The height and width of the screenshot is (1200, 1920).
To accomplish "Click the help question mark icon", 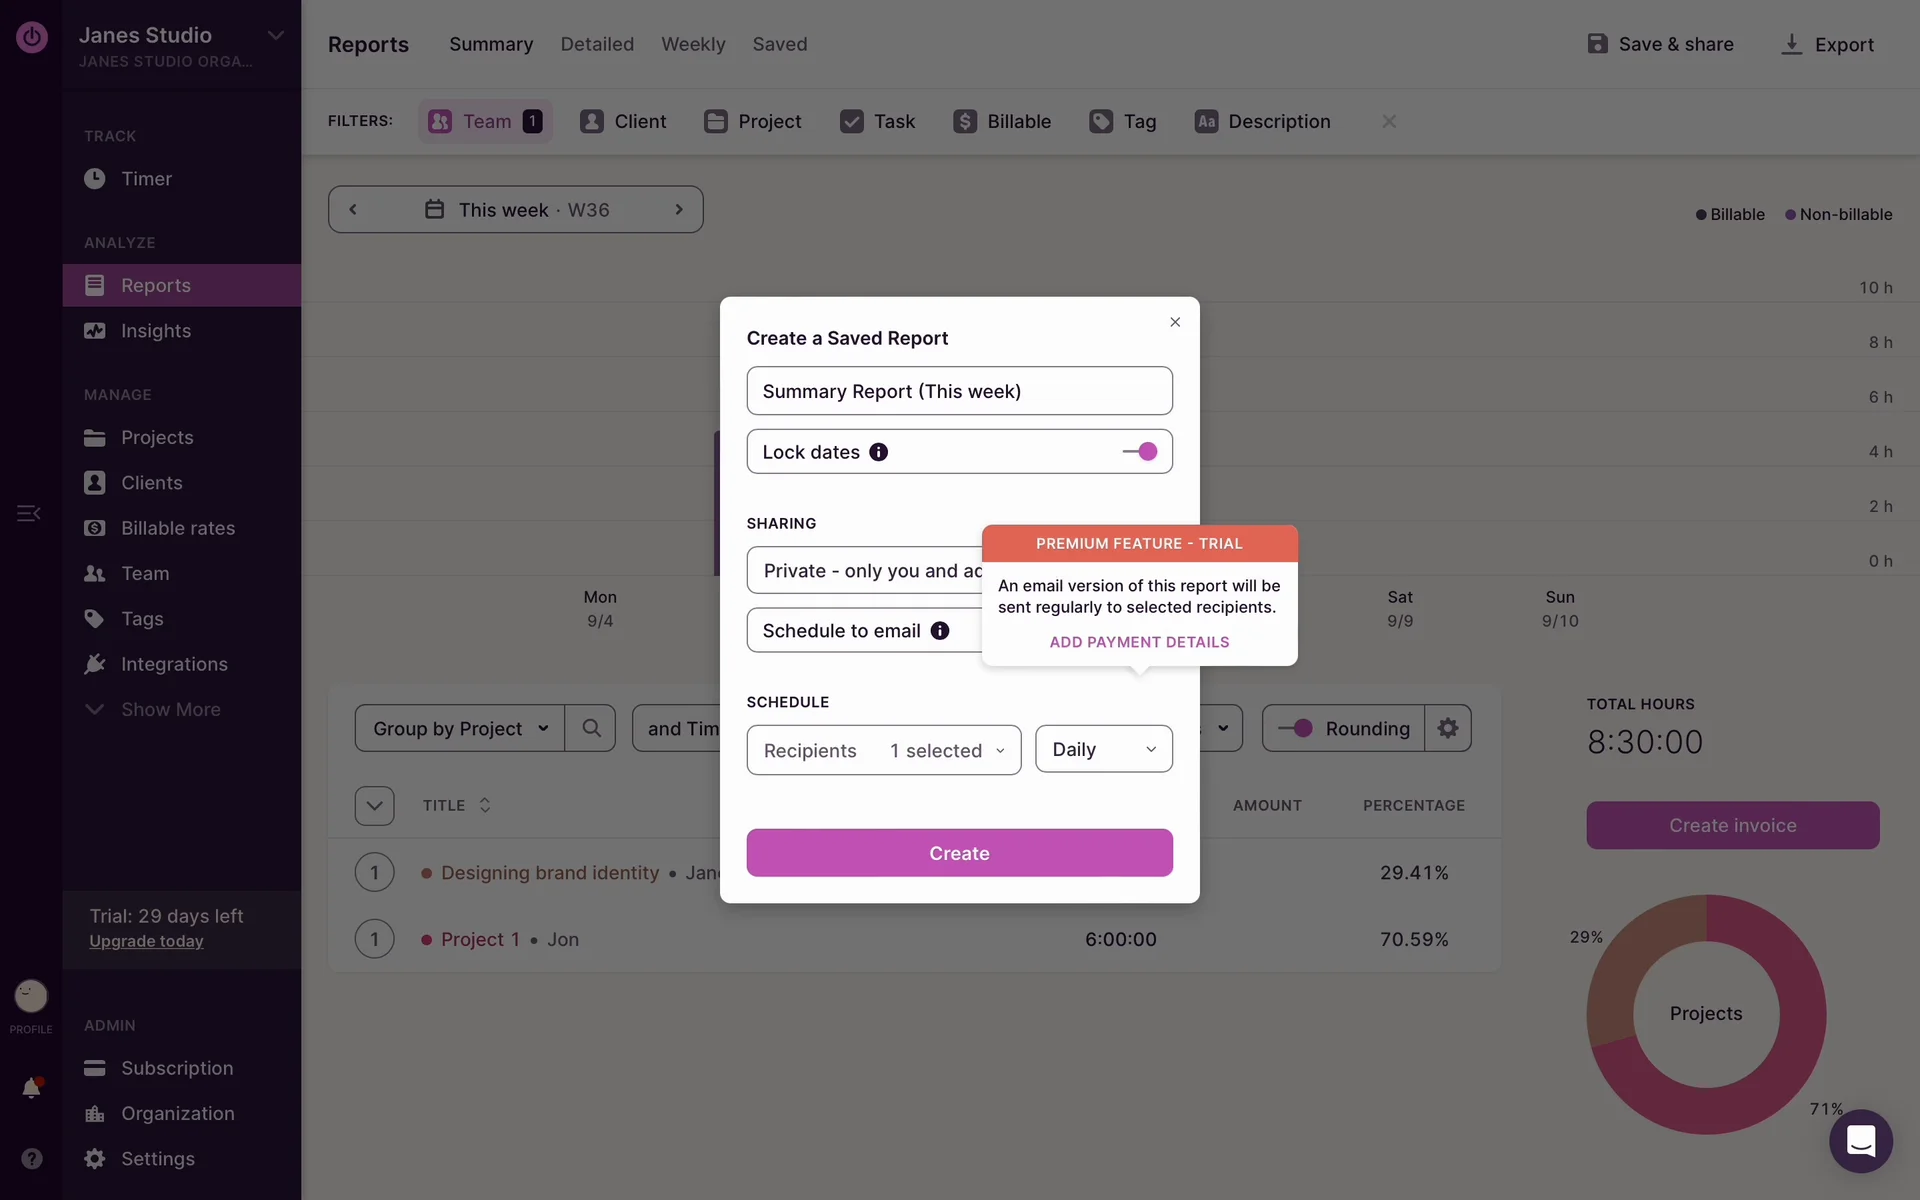I will point(31,1158).
